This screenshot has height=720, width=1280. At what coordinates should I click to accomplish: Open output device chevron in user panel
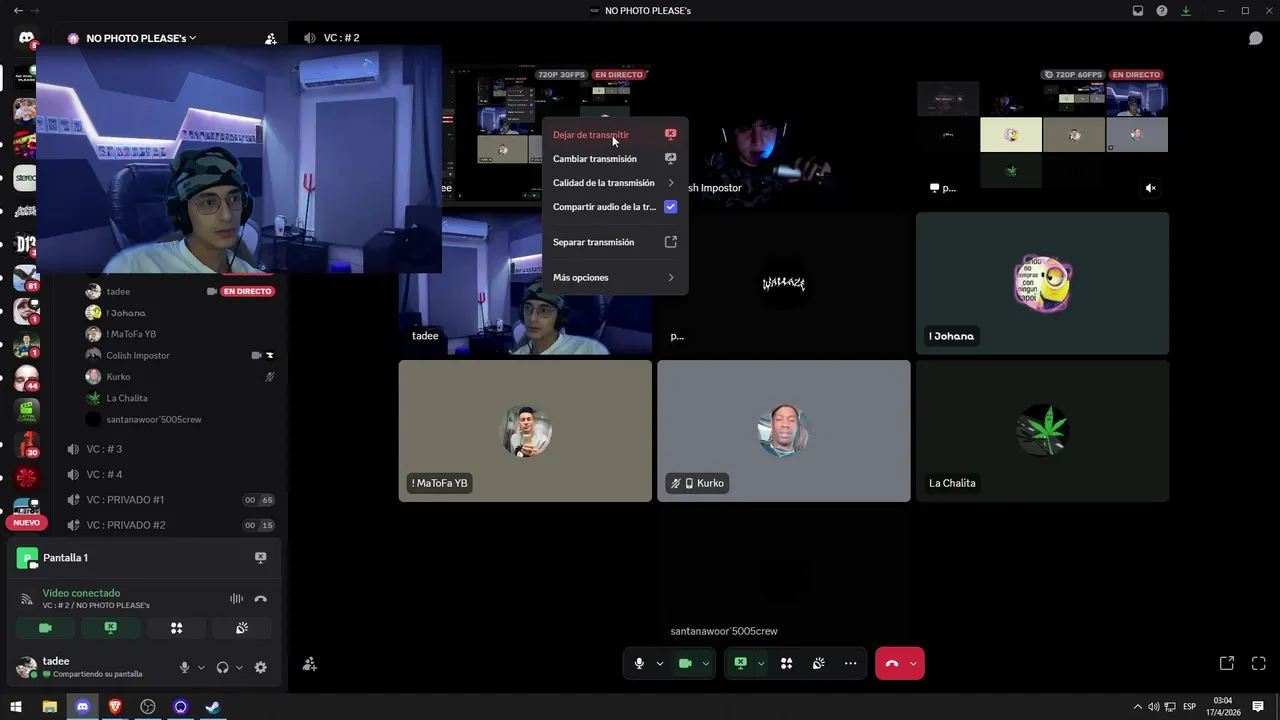[239, 667]
